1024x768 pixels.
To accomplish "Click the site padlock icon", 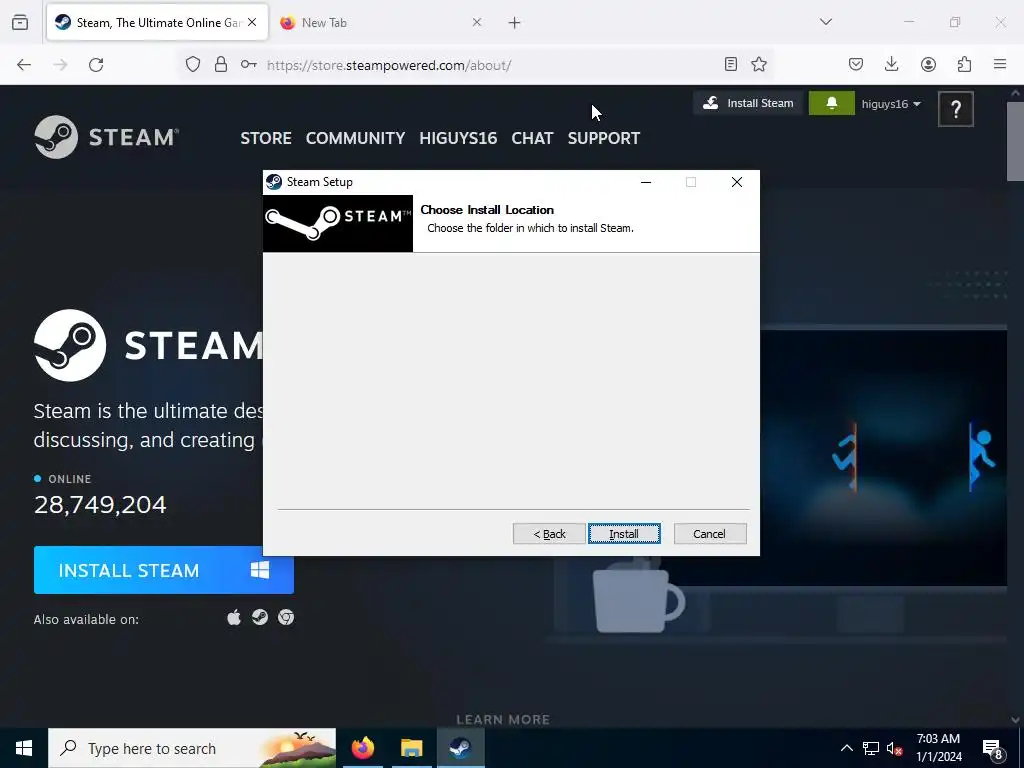I will click(x=221, y=64).
